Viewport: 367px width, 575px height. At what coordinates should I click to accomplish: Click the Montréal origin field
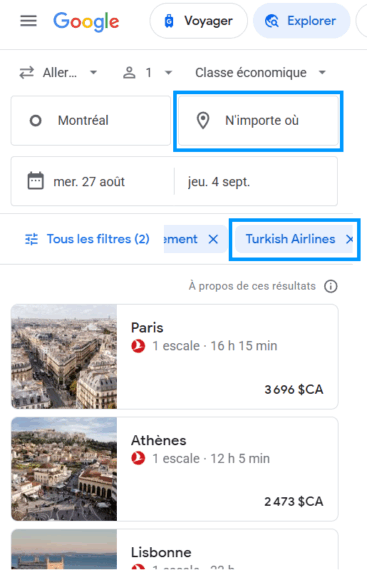(x=91, y=121)
